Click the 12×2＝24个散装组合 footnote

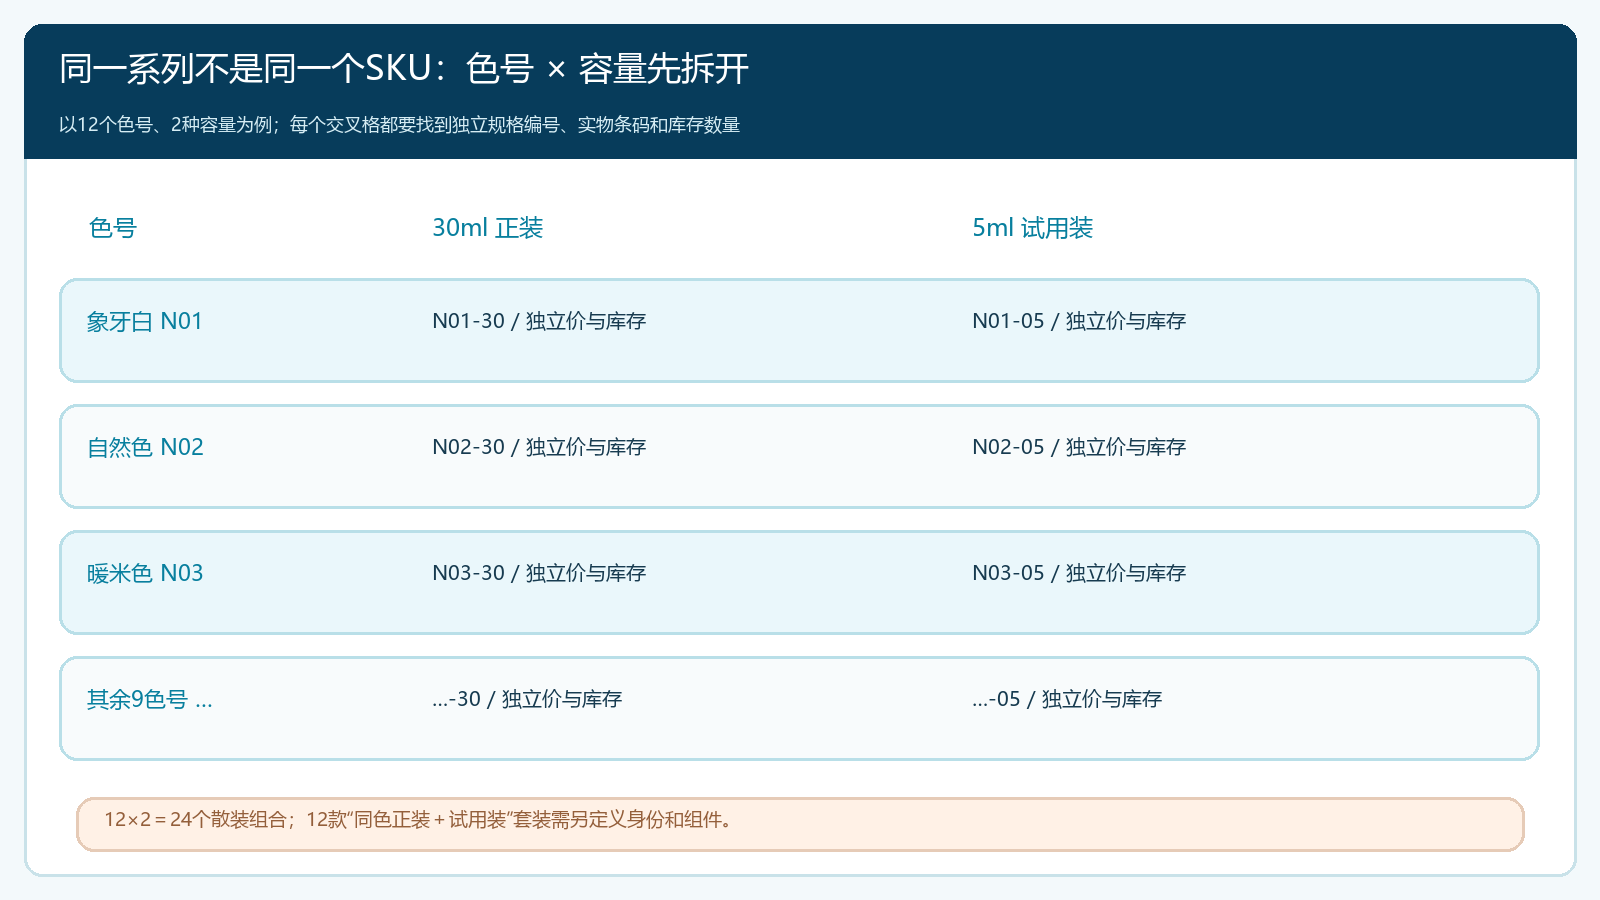800,824
